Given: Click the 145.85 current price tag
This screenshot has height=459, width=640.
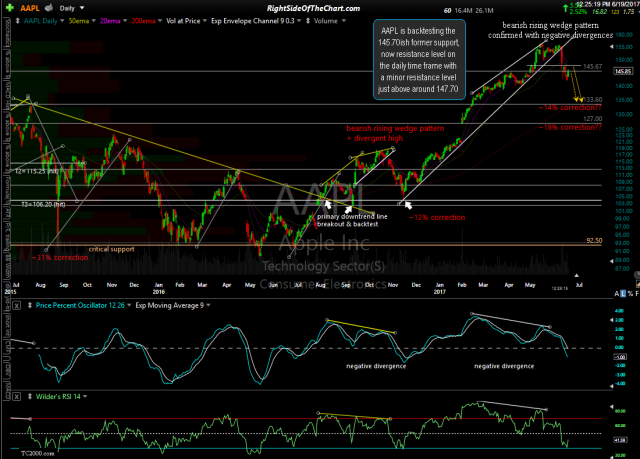Looking at the screenshot, I should click(623, 71).
